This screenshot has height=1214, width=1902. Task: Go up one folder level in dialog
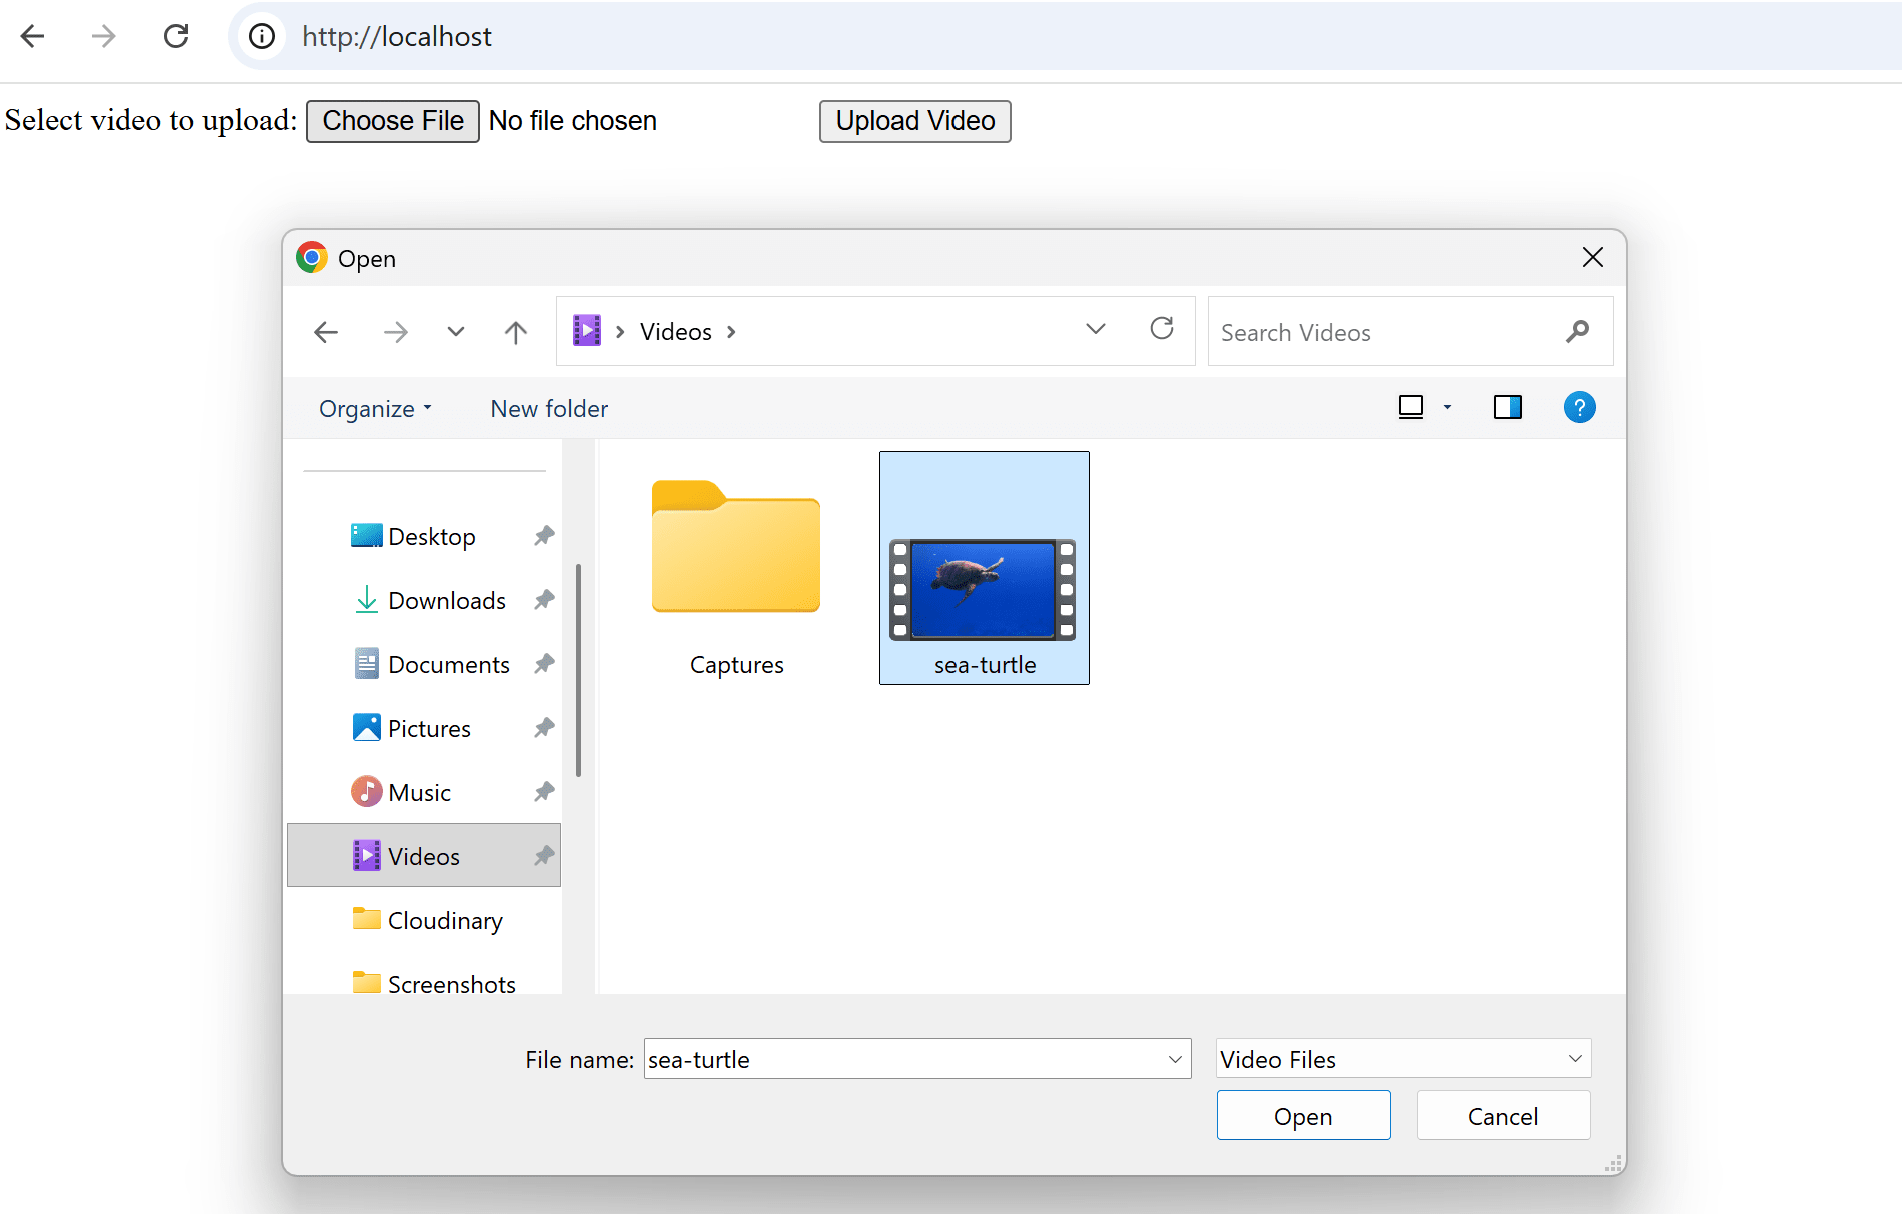515,332
